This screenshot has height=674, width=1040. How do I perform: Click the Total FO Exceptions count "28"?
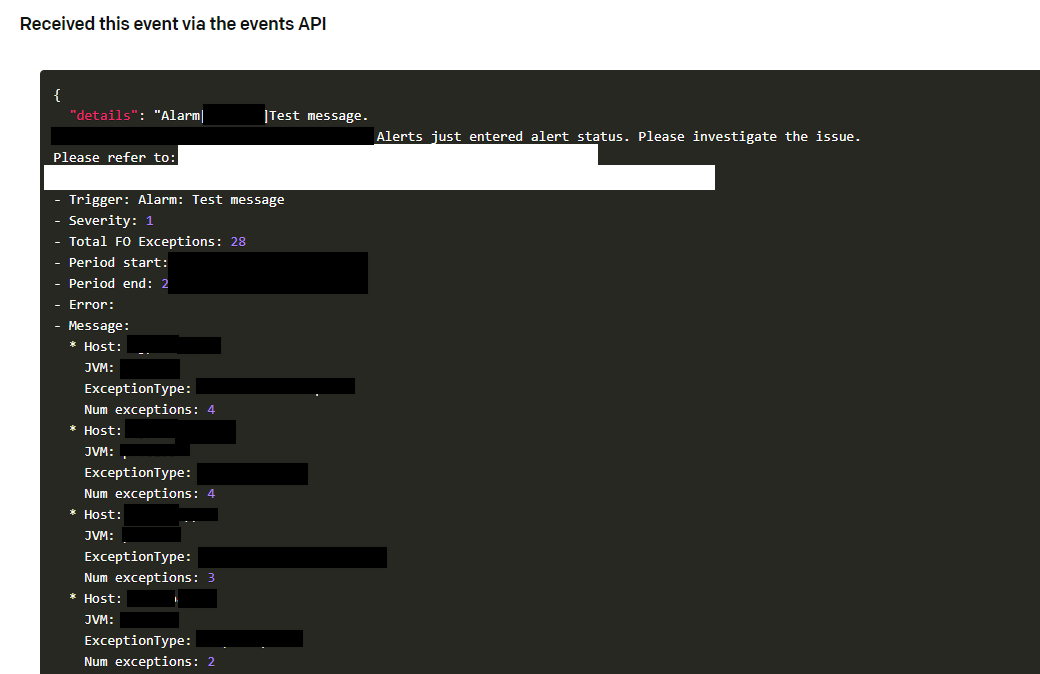pyautogui.click(x=237, y=241)
